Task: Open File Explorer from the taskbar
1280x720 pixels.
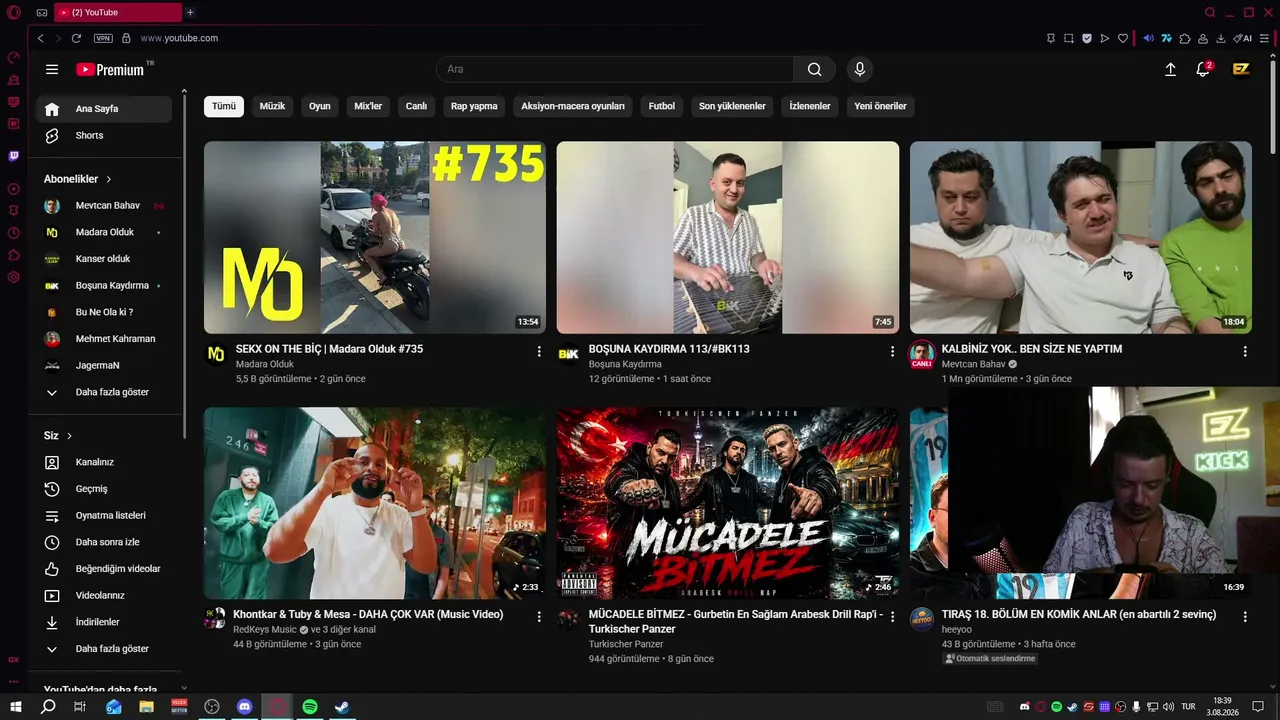Action: pyautogui.click(x=146, y=706)
